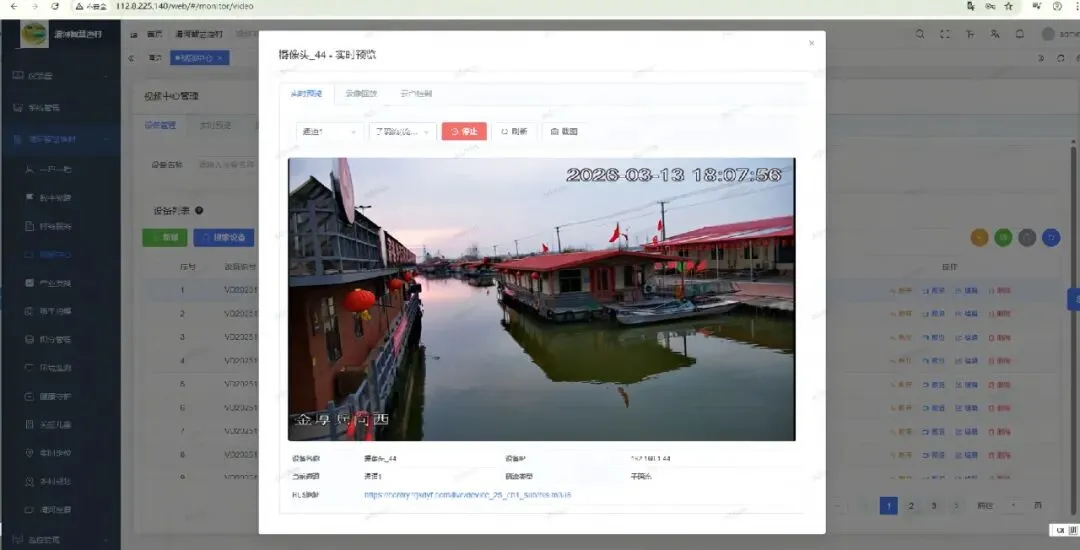Open the stream type dropdown beside channel
This screenshot has height=550, width=1080.
pyautogui.click(x=403, y=131)
